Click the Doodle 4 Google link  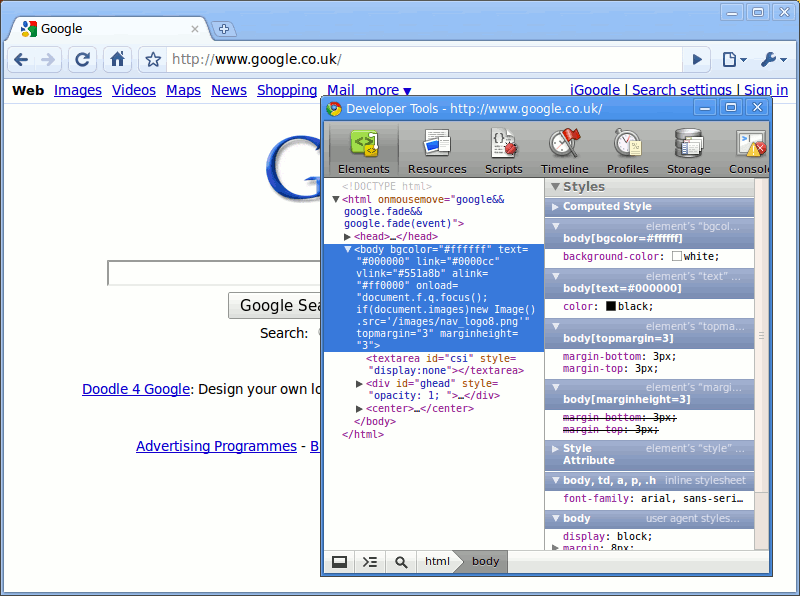click(135, 389)
